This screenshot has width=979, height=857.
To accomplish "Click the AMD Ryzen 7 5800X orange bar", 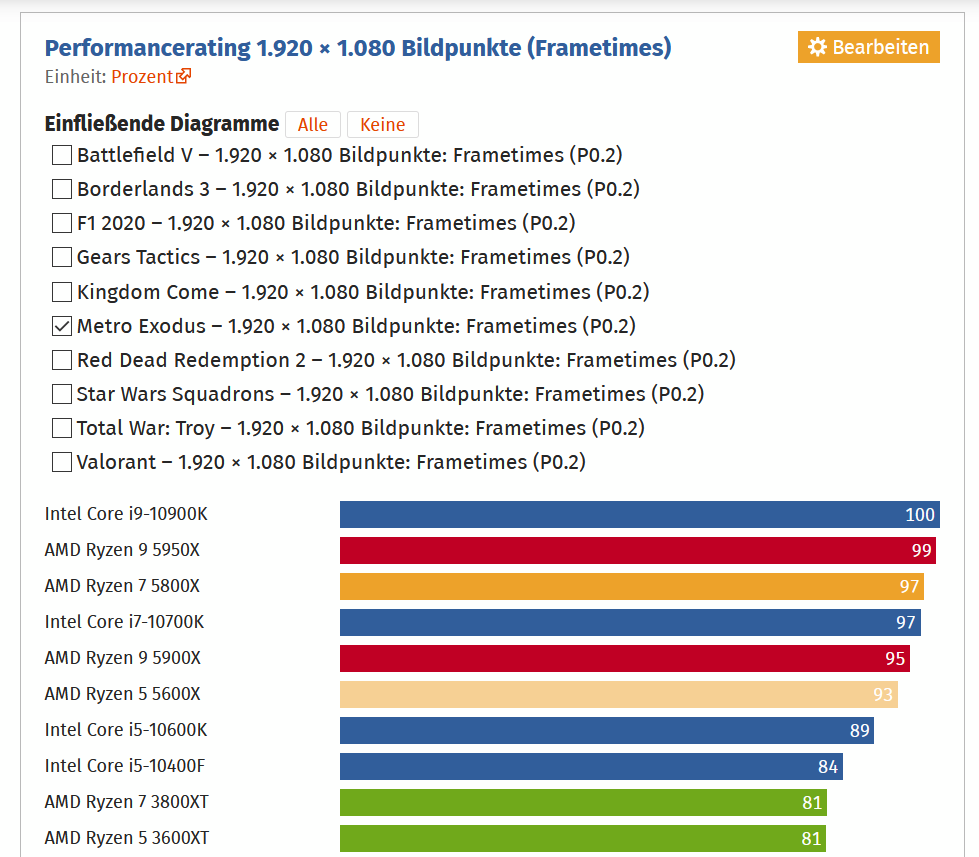I will pos(632,587).
